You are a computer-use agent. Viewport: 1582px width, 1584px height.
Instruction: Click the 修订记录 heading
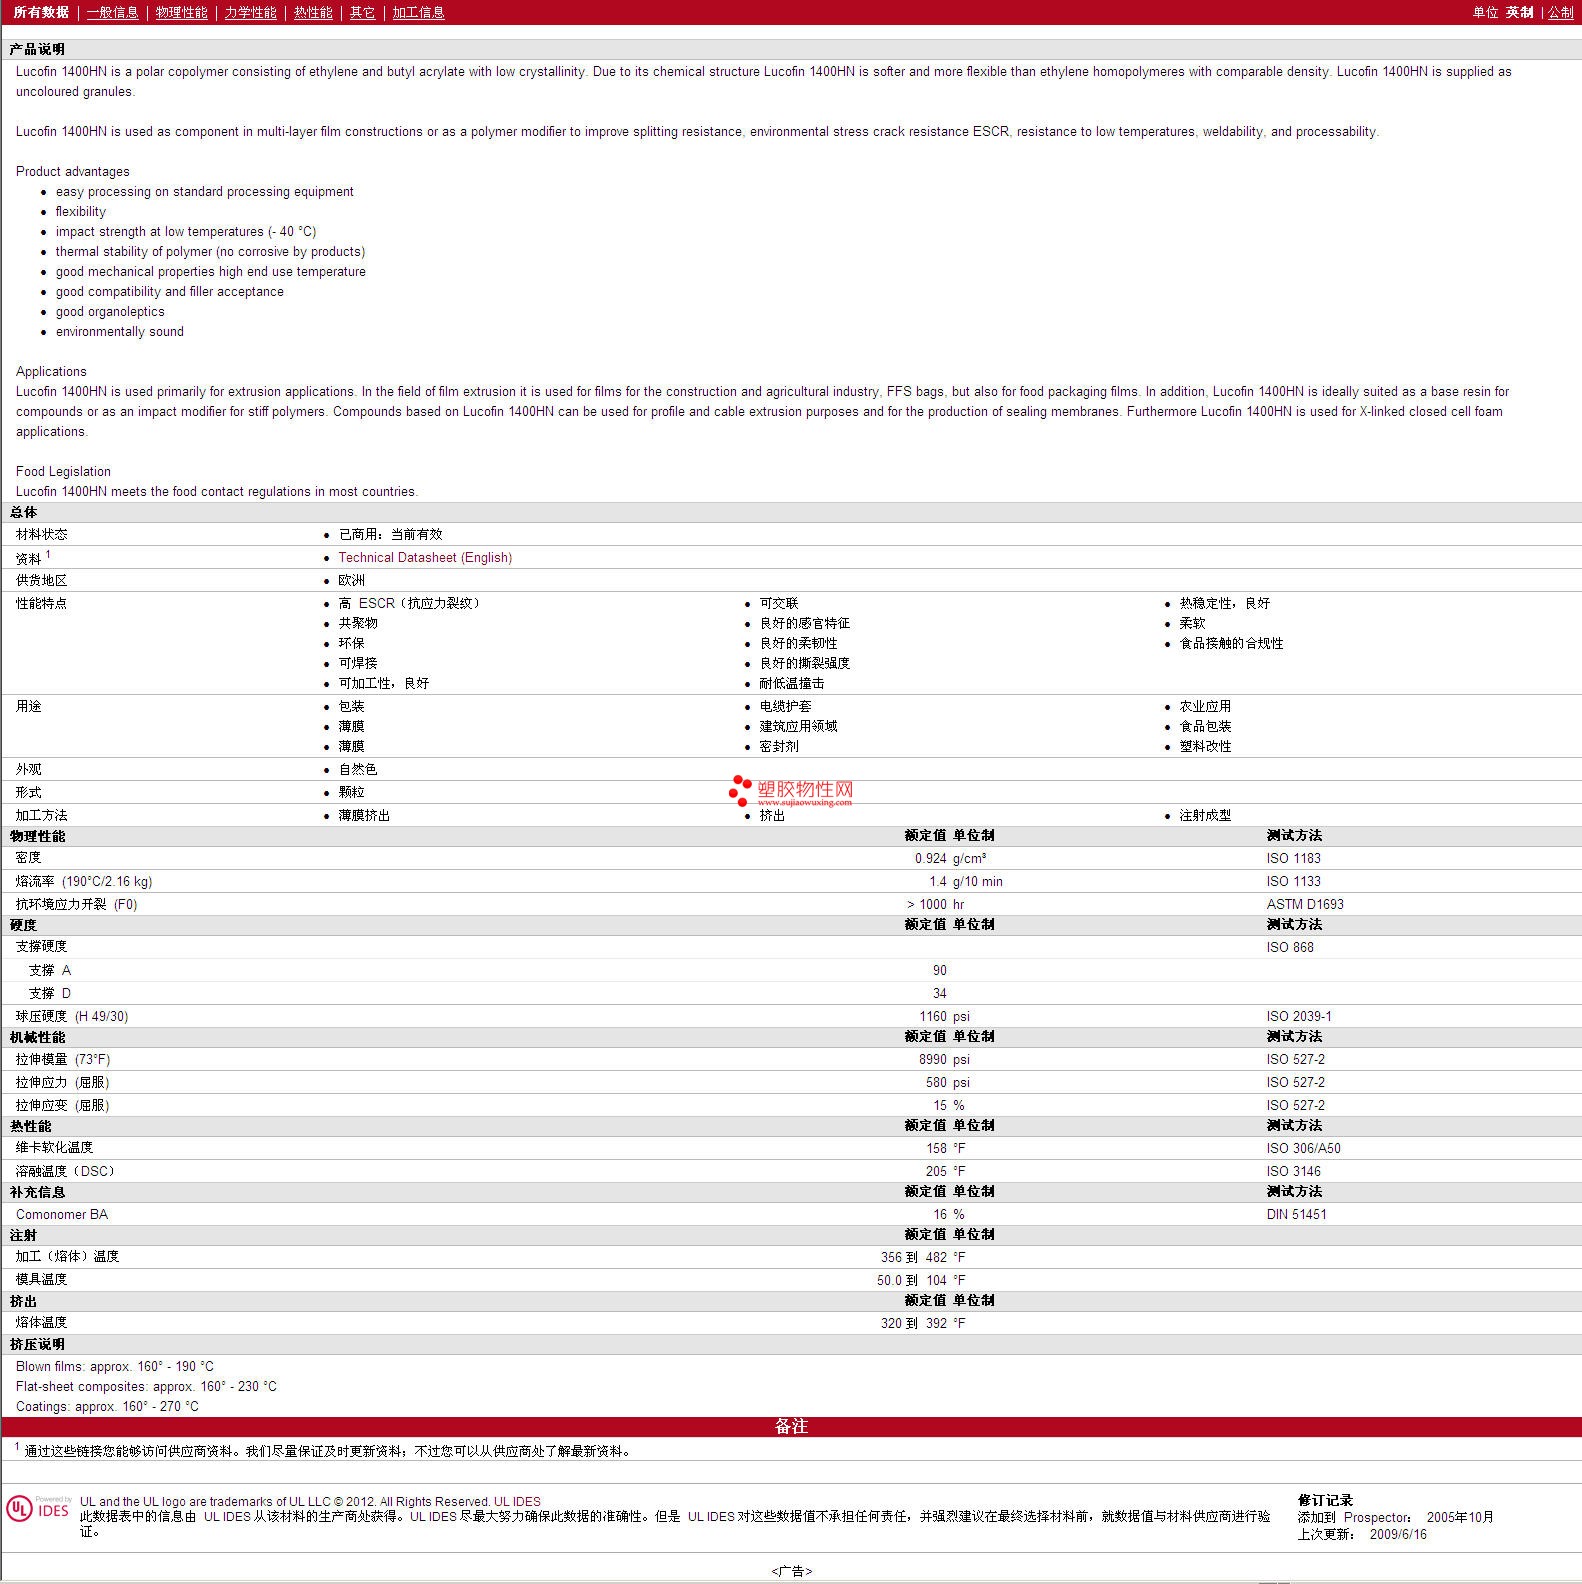(1325, 1500)
